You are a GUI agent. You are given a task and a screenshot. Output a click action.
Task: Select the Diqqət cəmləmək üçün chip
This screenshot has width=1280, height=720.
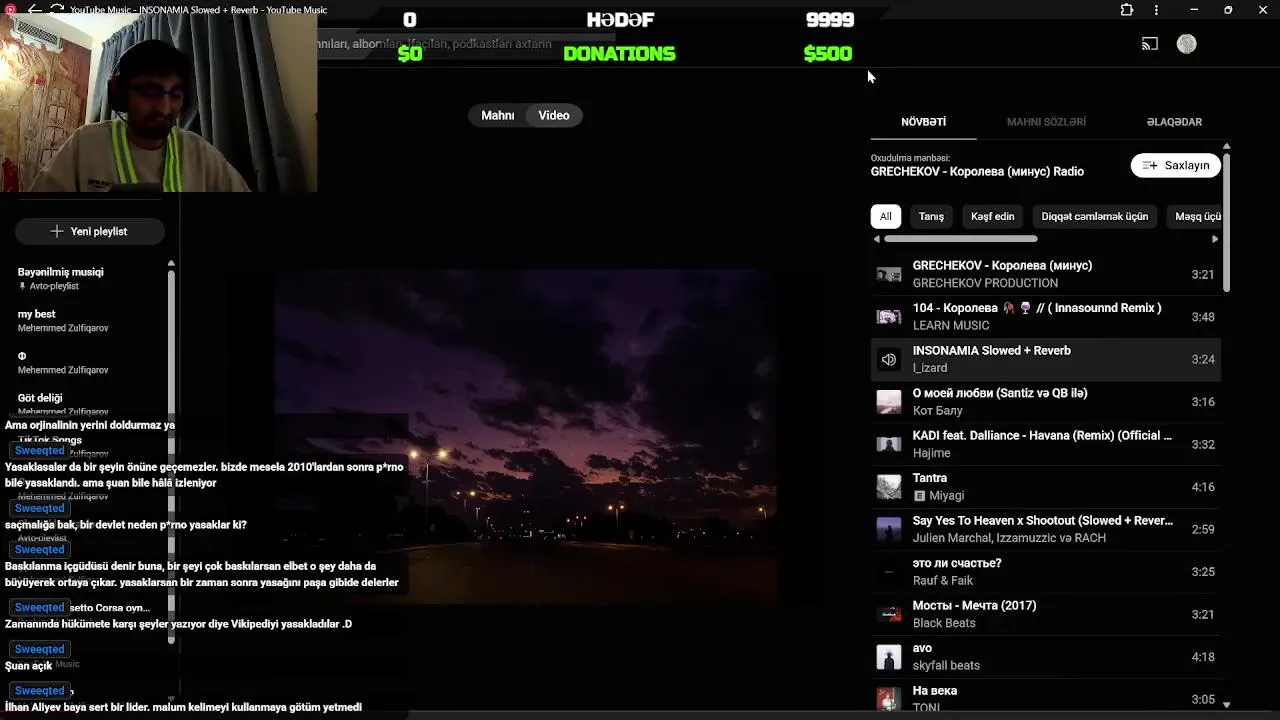pyautogui.click(x=1095, y=216)
